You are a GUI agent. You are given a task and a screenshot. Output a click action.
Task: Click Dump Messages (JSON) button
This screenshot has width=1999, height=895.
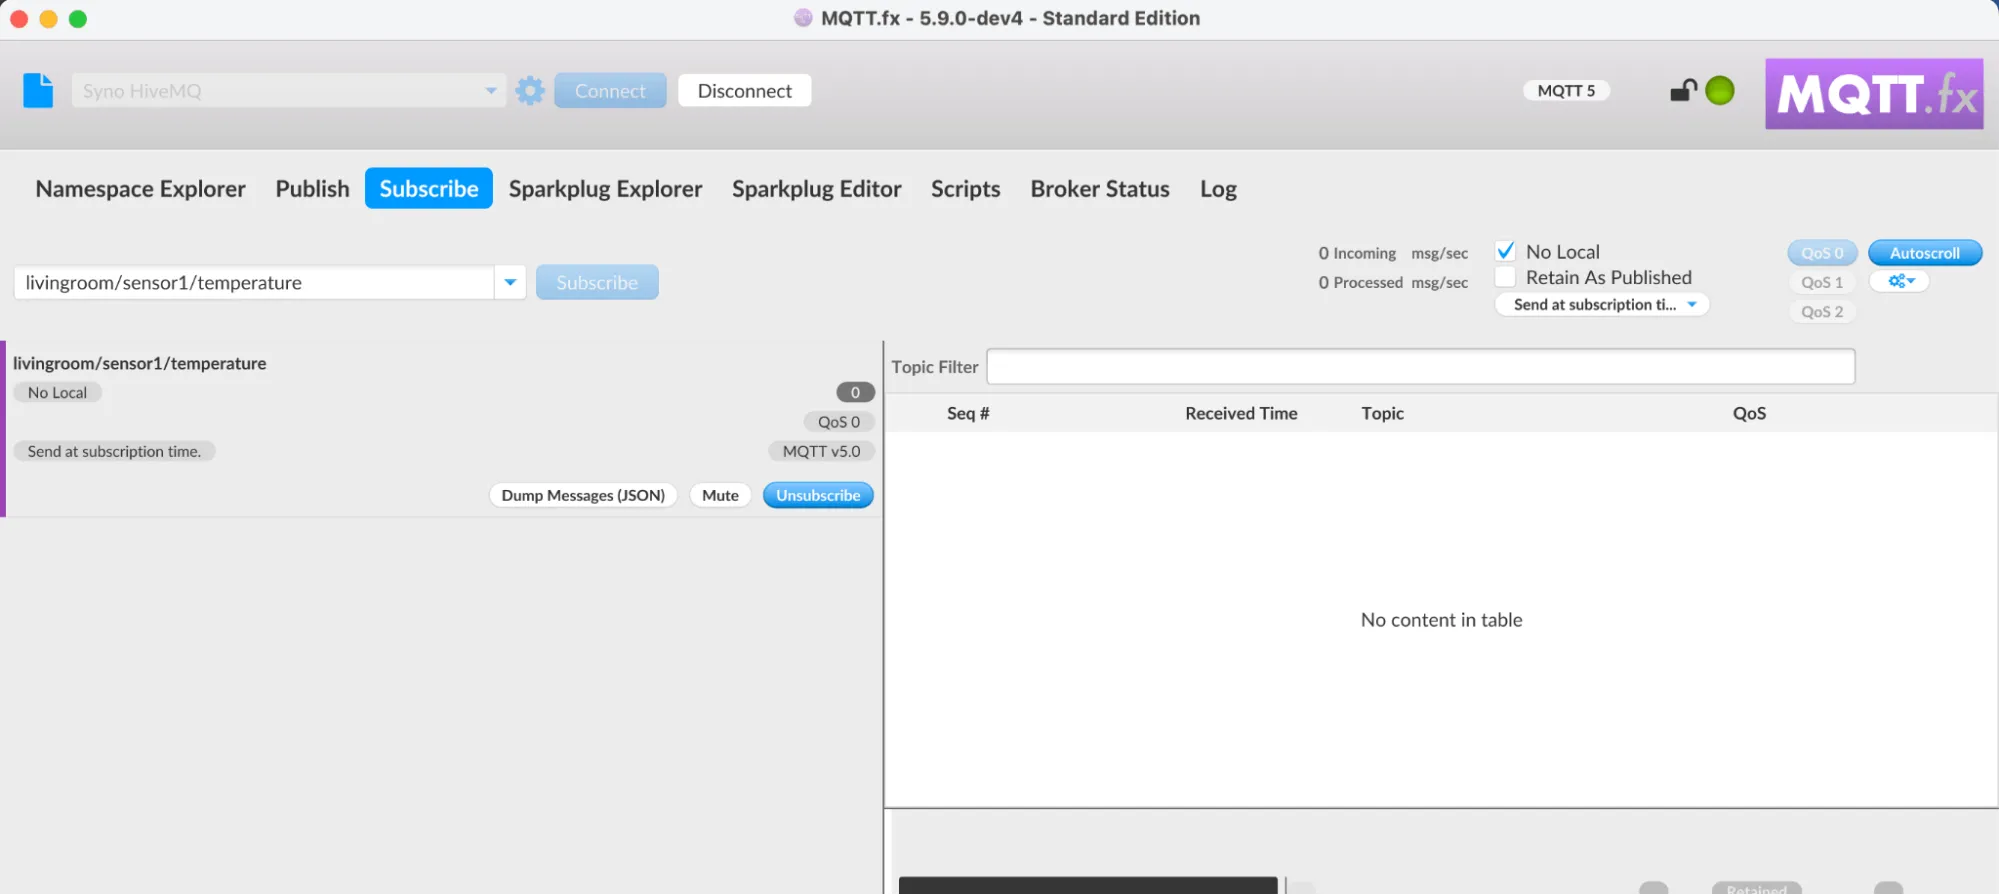click(583, 496)
